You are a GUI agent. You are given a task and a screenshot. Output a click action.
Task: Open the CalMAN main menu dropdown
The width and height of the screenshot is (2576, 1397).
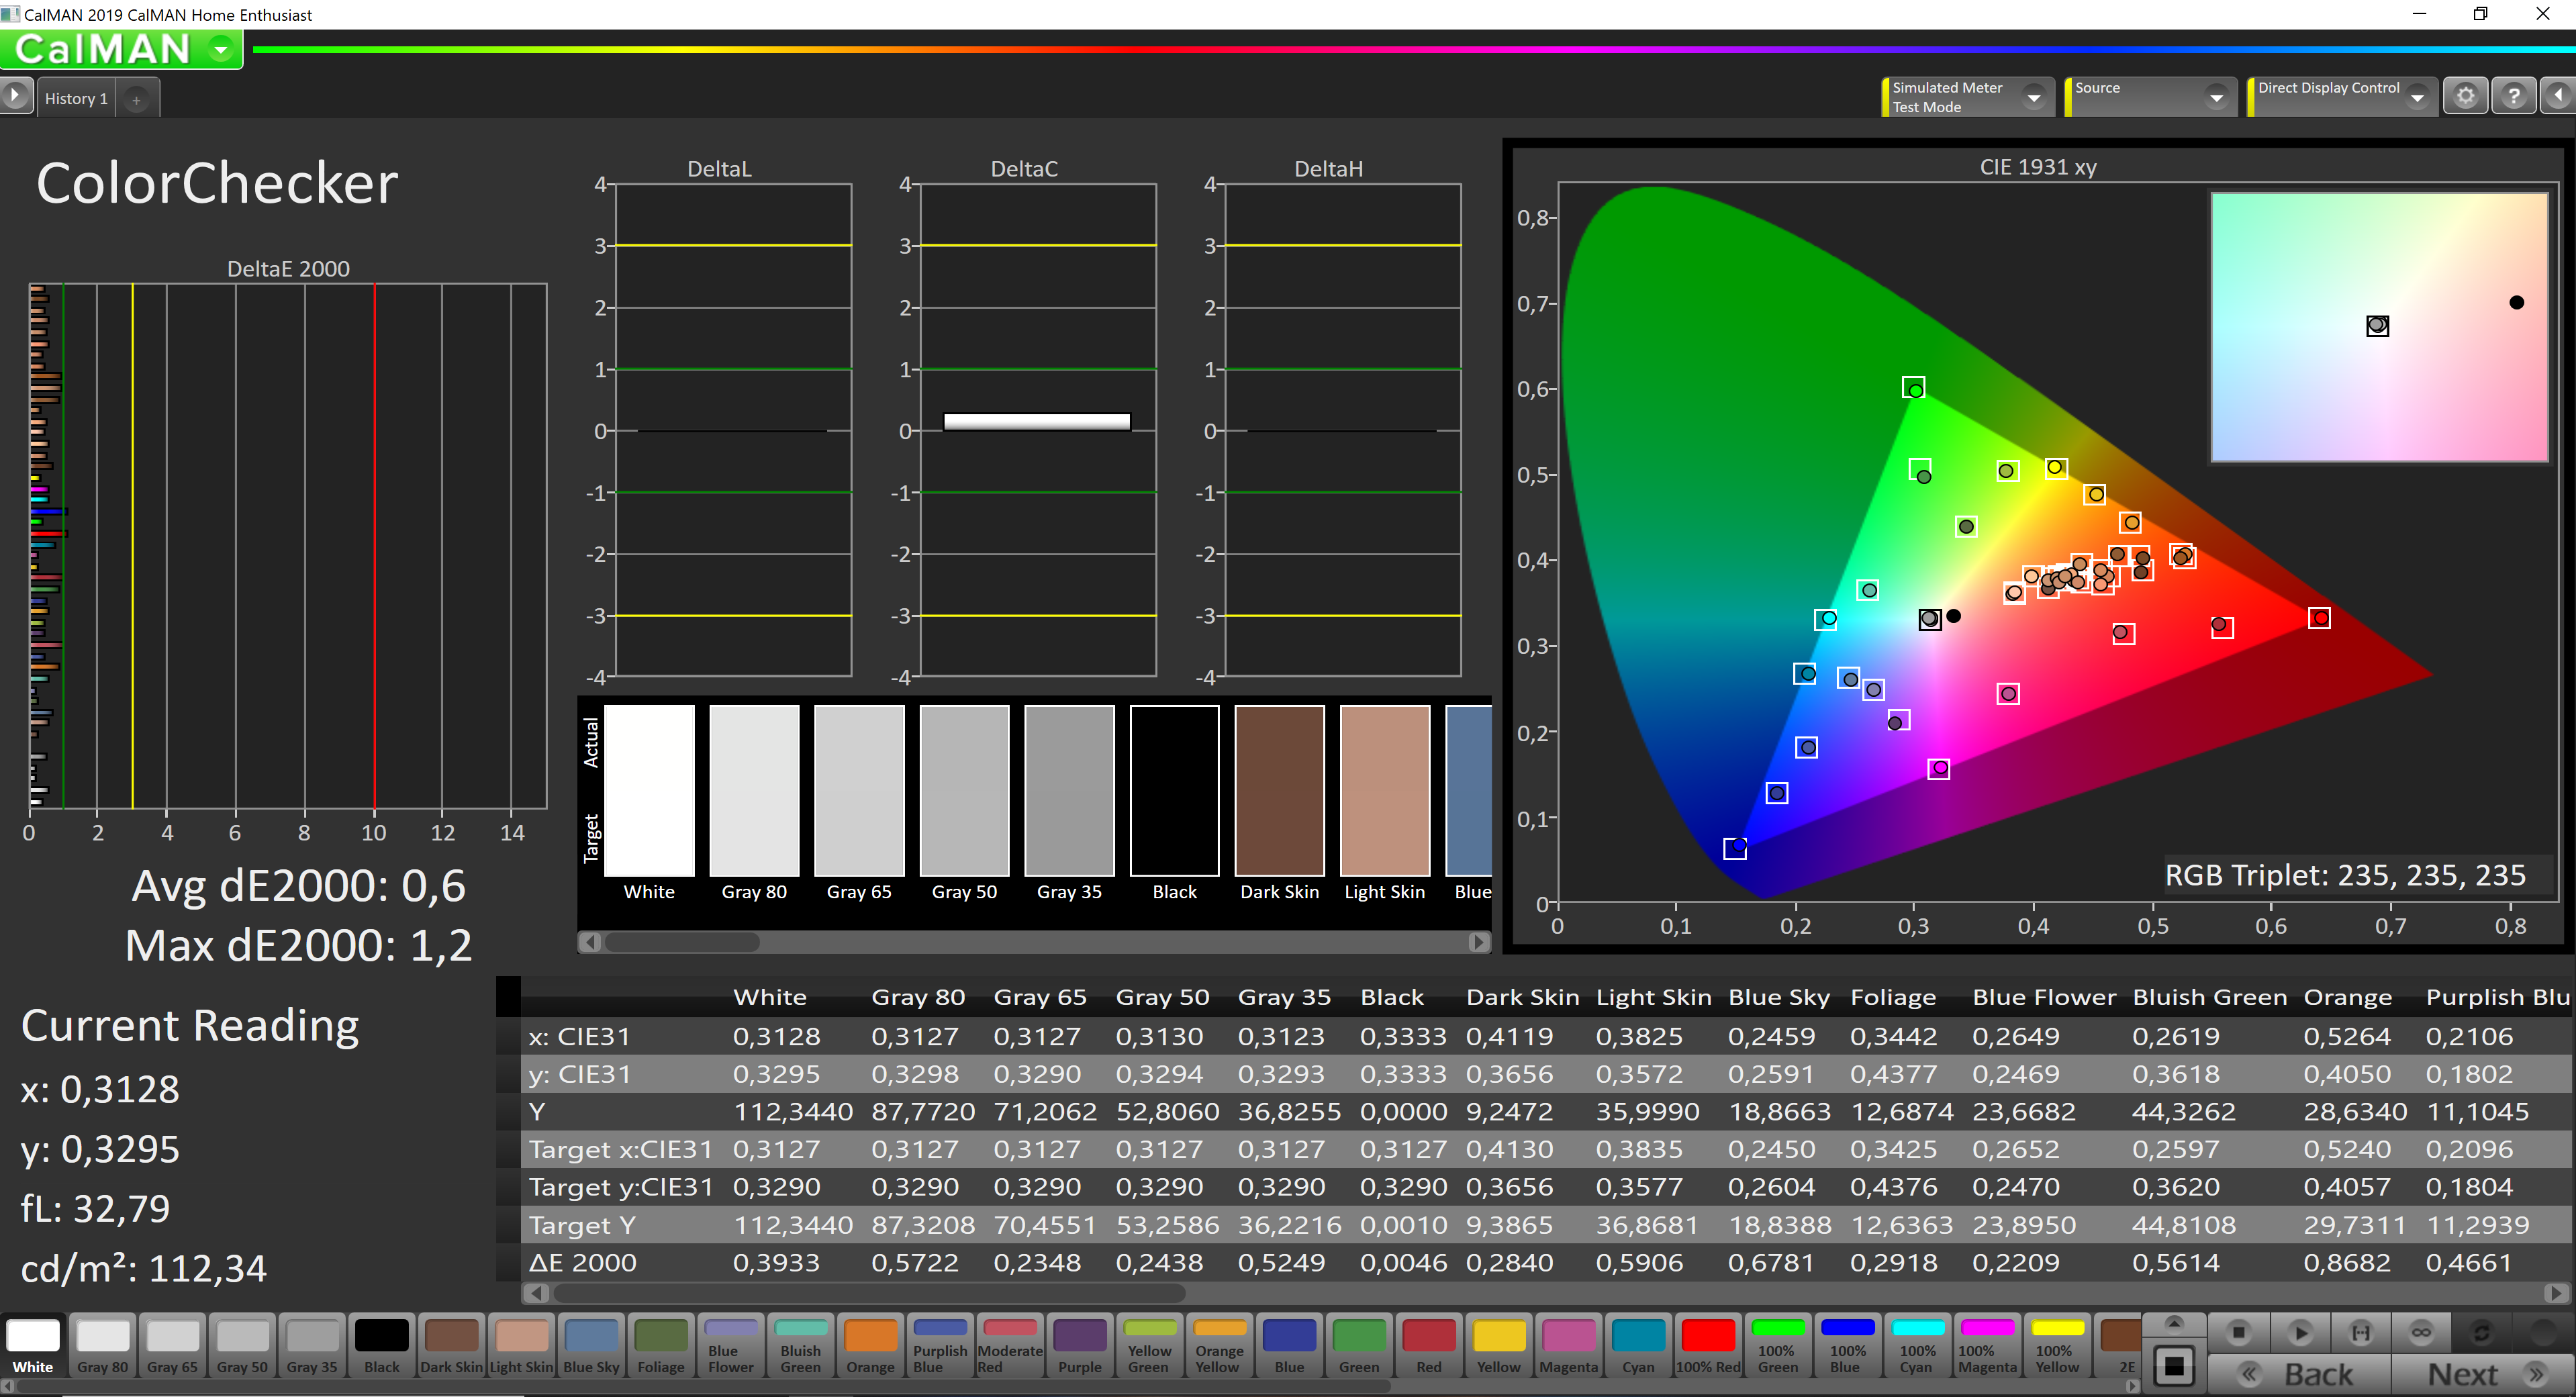[221, 48]
